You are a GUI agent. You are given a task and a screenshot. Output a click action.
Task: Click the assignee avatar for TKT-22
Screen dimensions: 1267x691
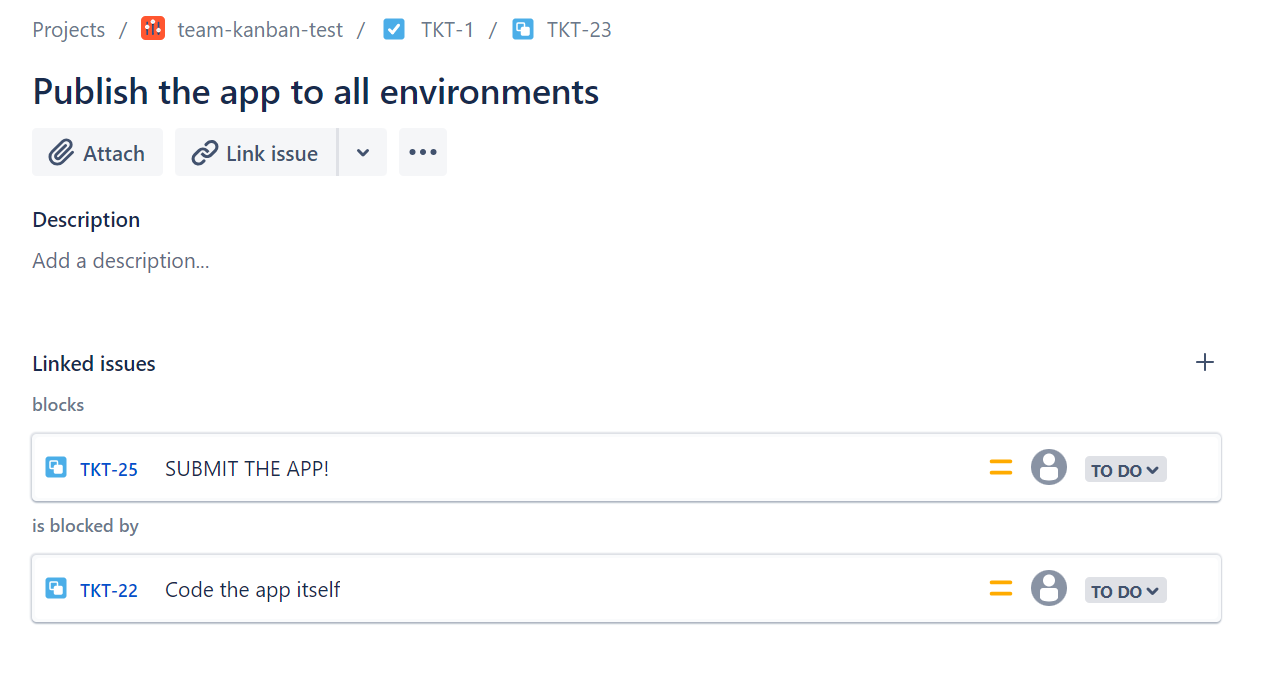point(1048,588)
